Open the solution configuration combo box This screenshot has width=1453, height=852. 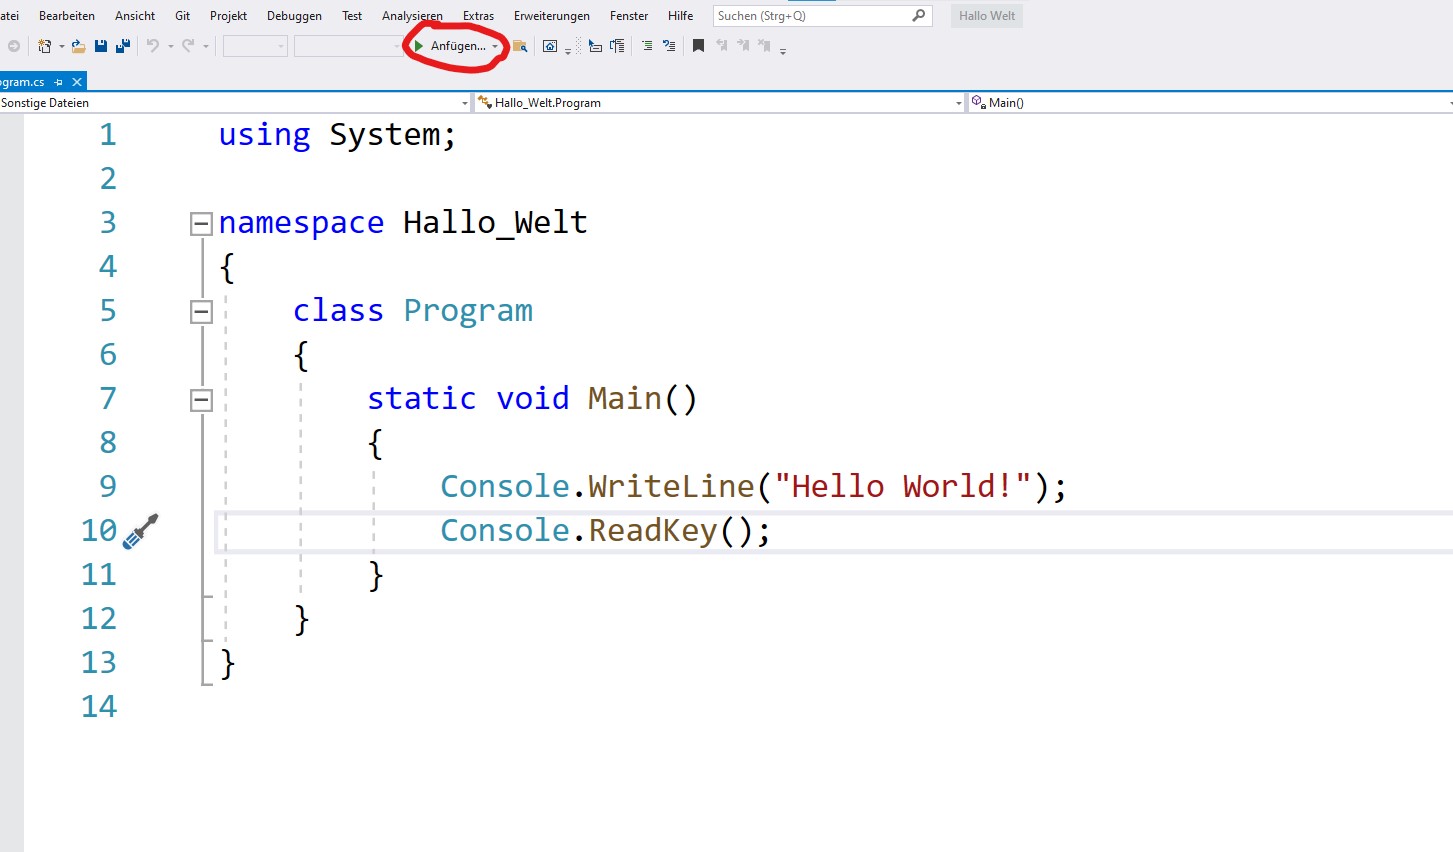click(255, 46)
